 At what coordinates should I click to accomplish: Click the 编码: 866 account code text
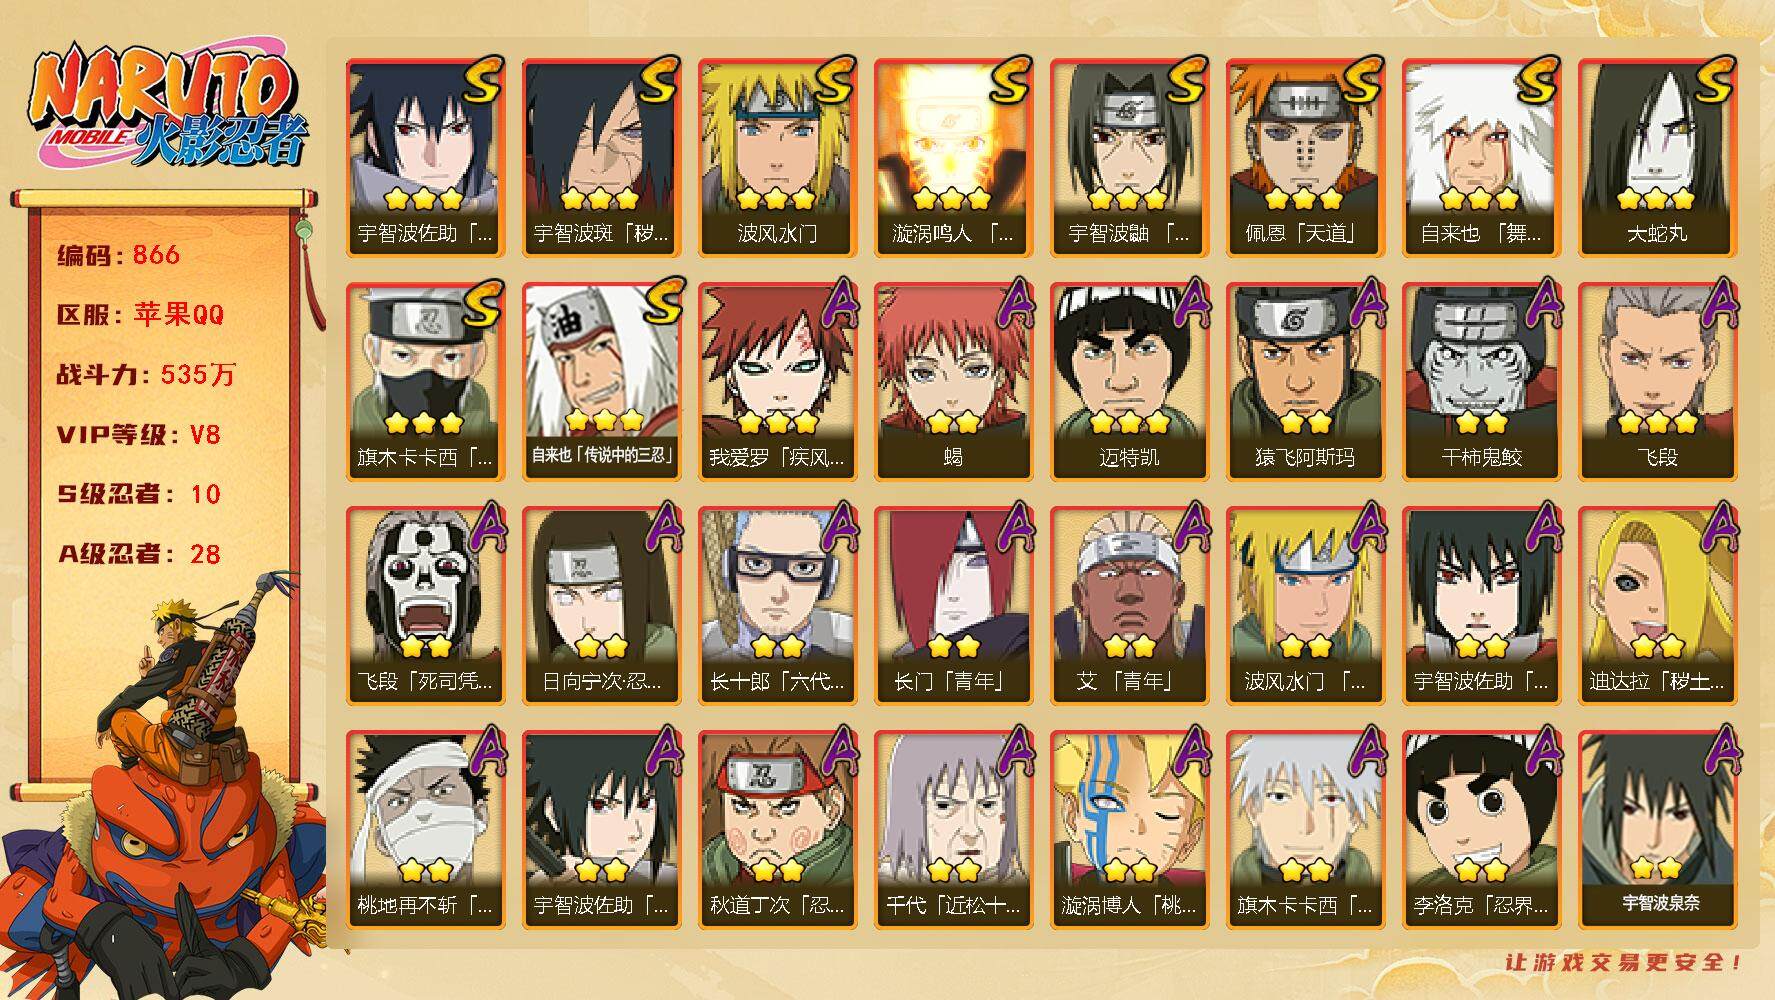[118, 255]
